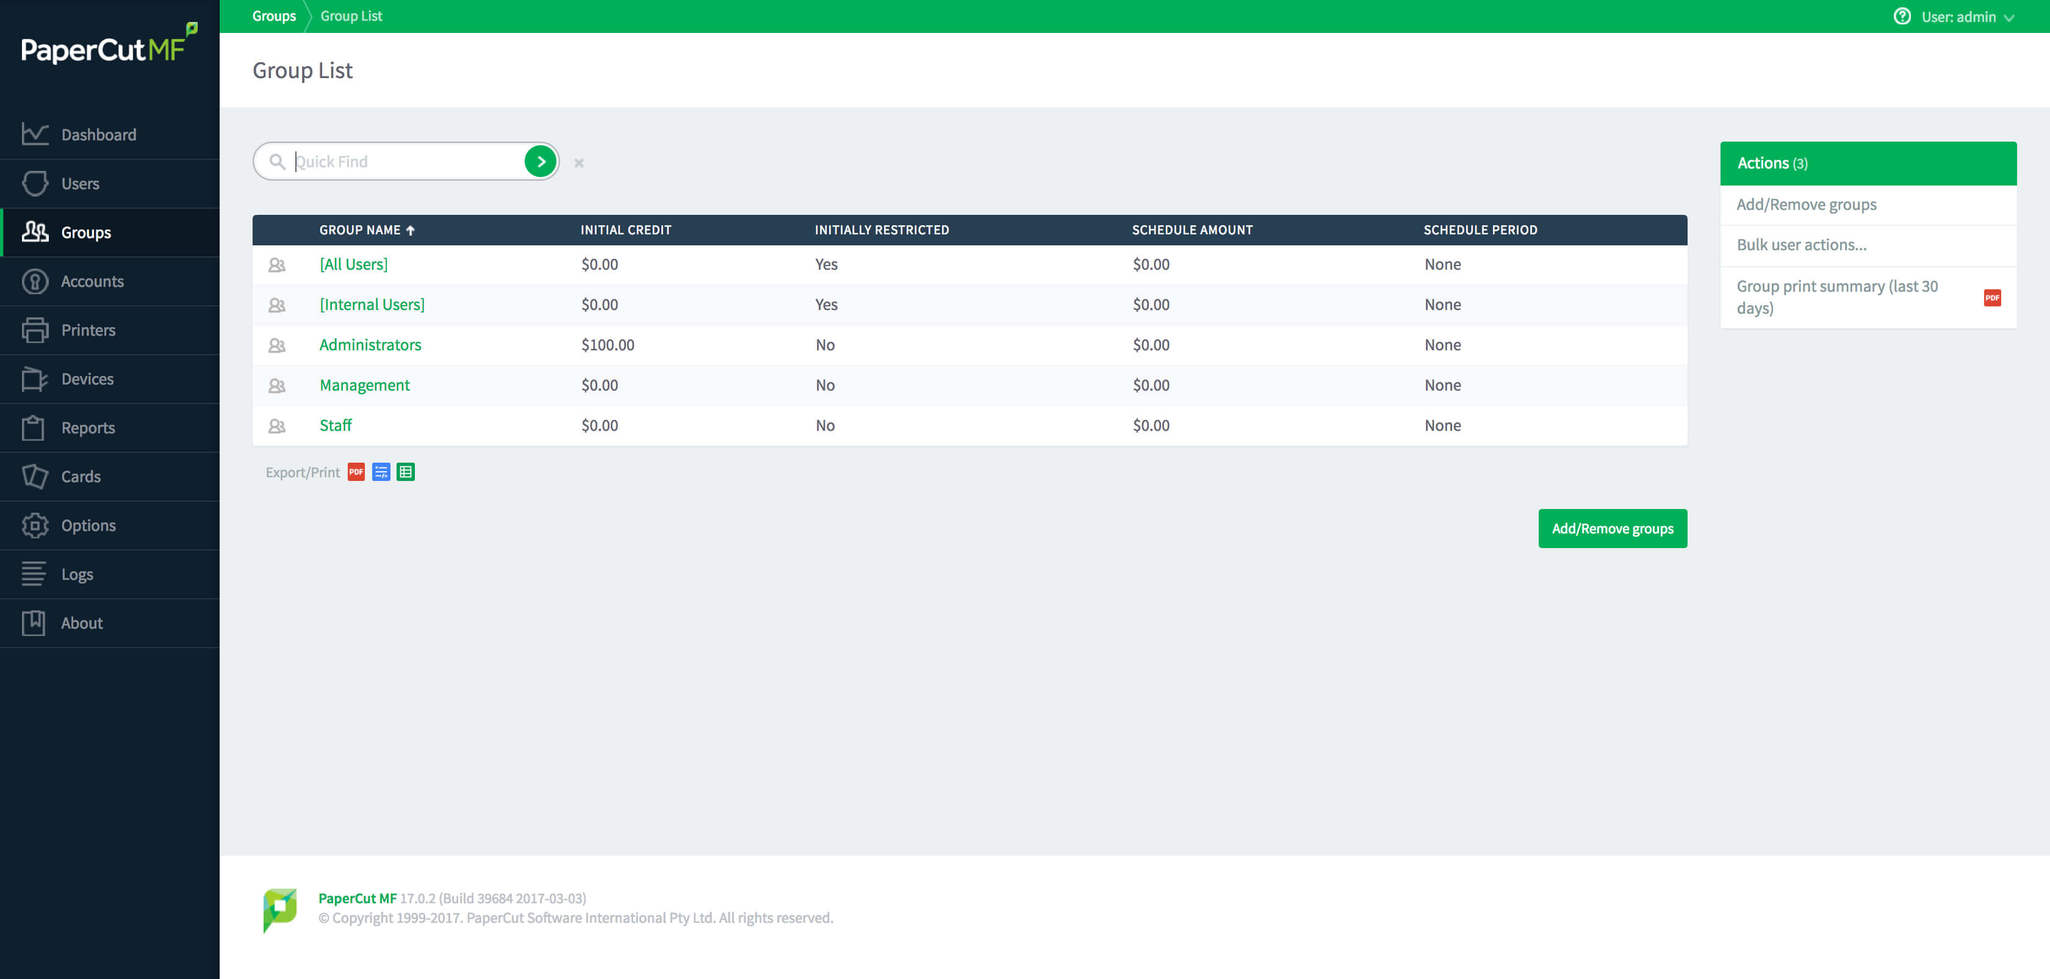This screenshot has height=979, width=2050.
Task: Click the green Add/Remove groups button
Action: click(1612, 528)
